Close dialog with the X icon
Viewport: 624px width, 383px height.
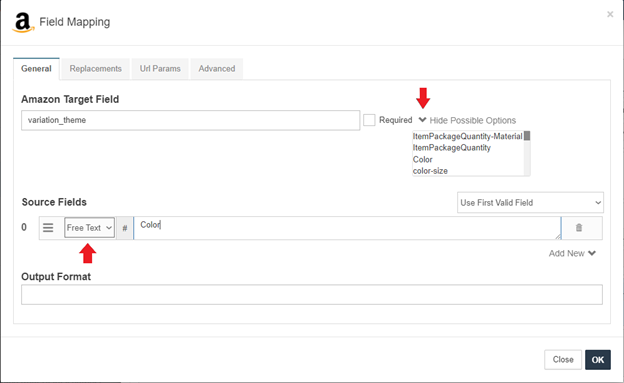[610, 14]
